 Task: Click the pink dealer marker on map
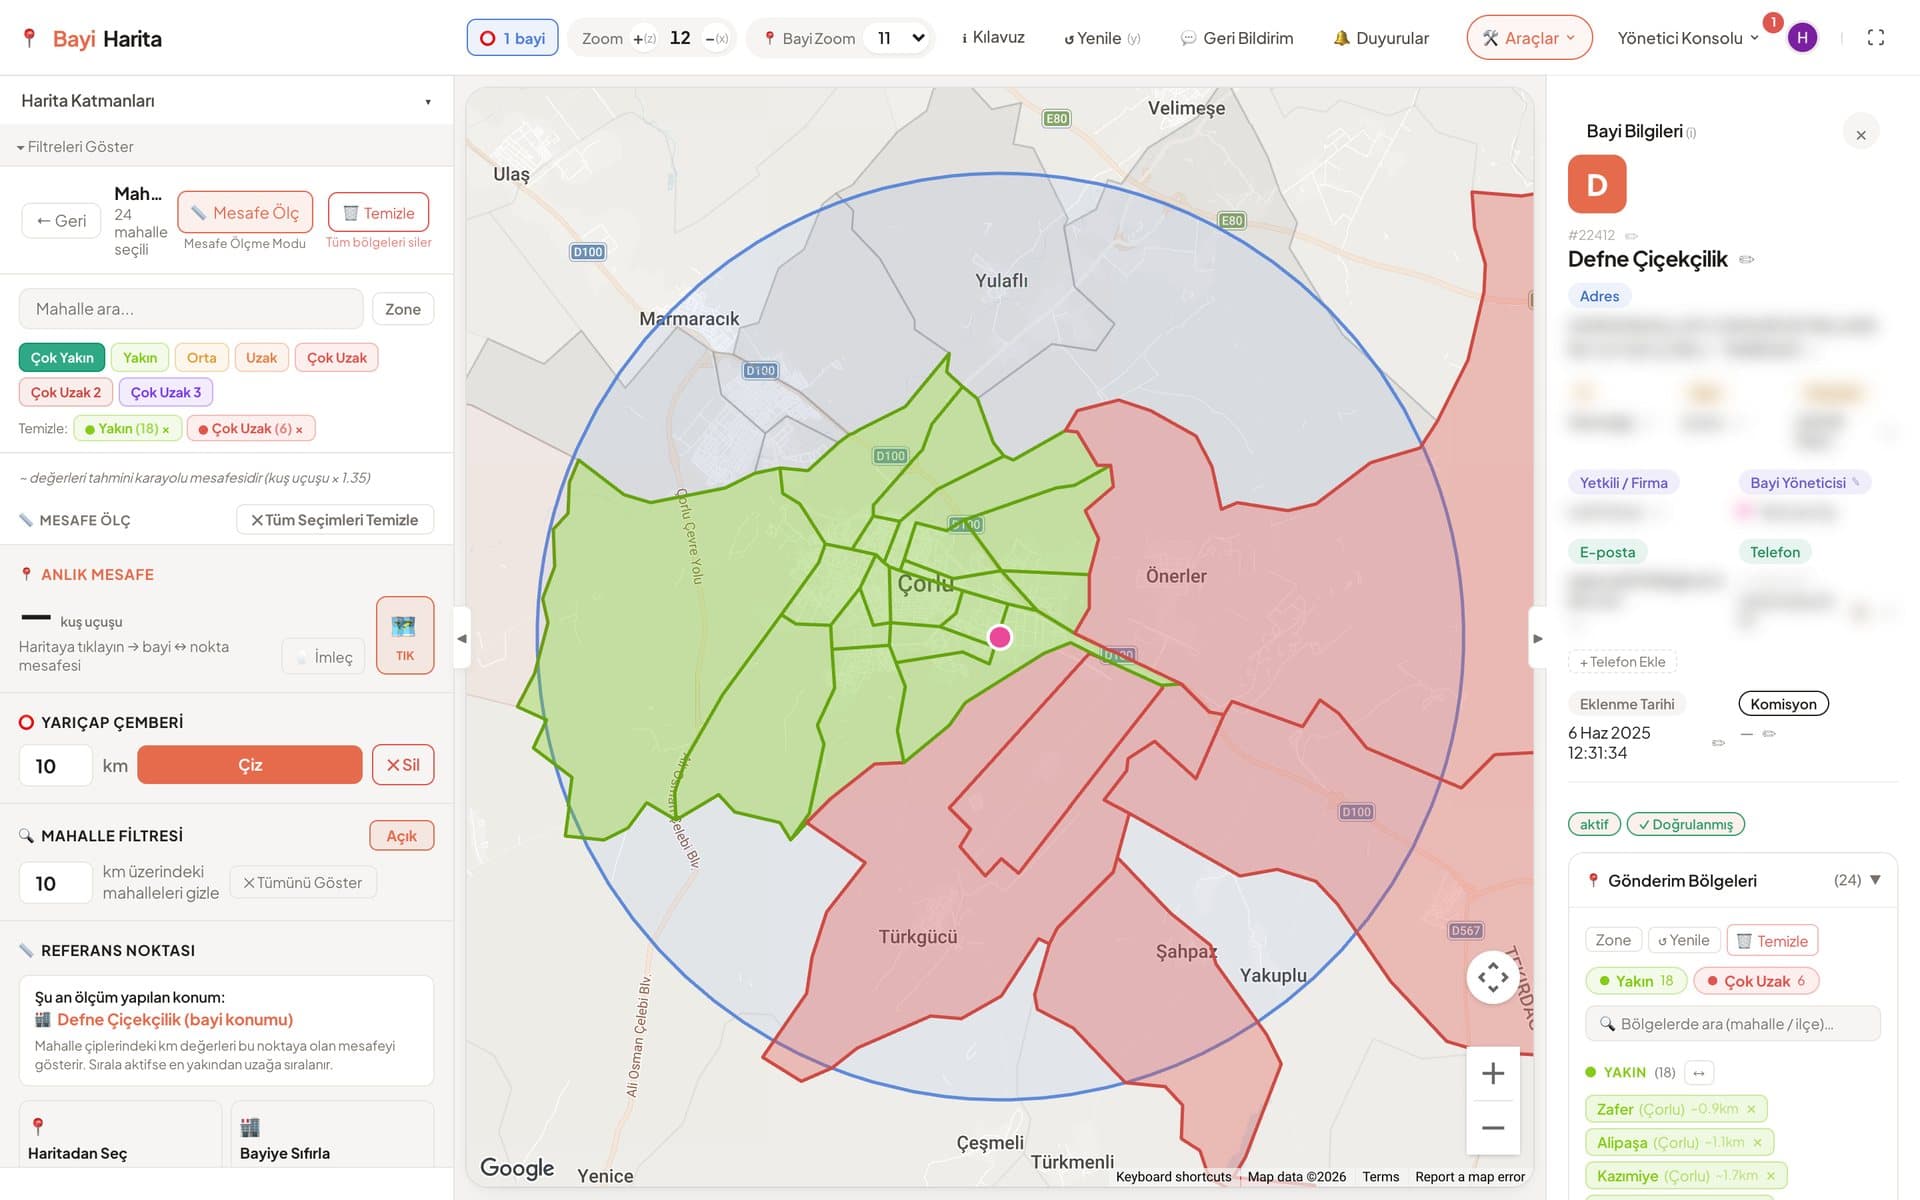(1000, 637)
